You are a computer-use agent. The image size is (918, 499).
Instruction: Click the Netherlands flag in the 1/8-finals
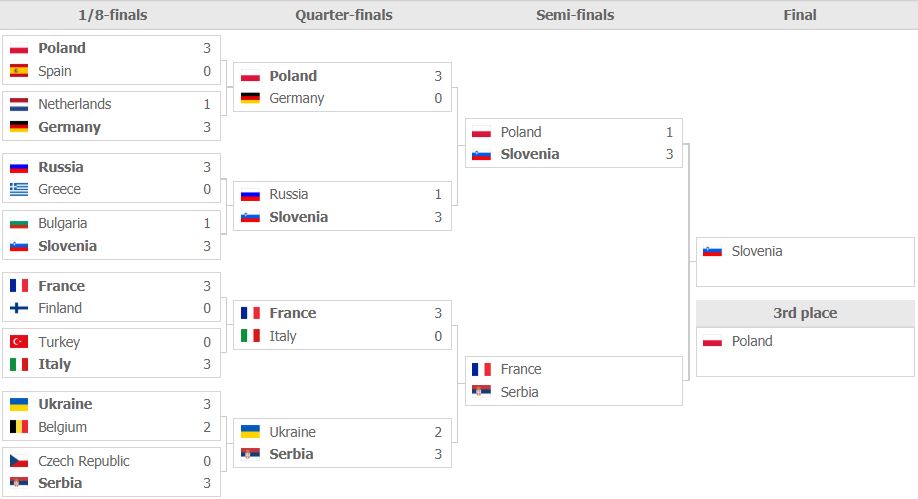coord(19,104)
